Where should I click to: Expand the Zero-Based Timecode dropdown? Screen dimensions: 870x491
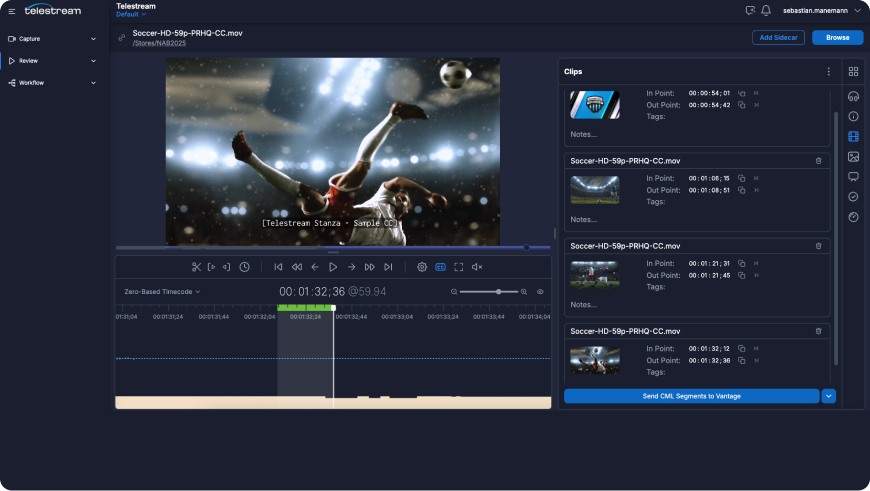(162, 292)
